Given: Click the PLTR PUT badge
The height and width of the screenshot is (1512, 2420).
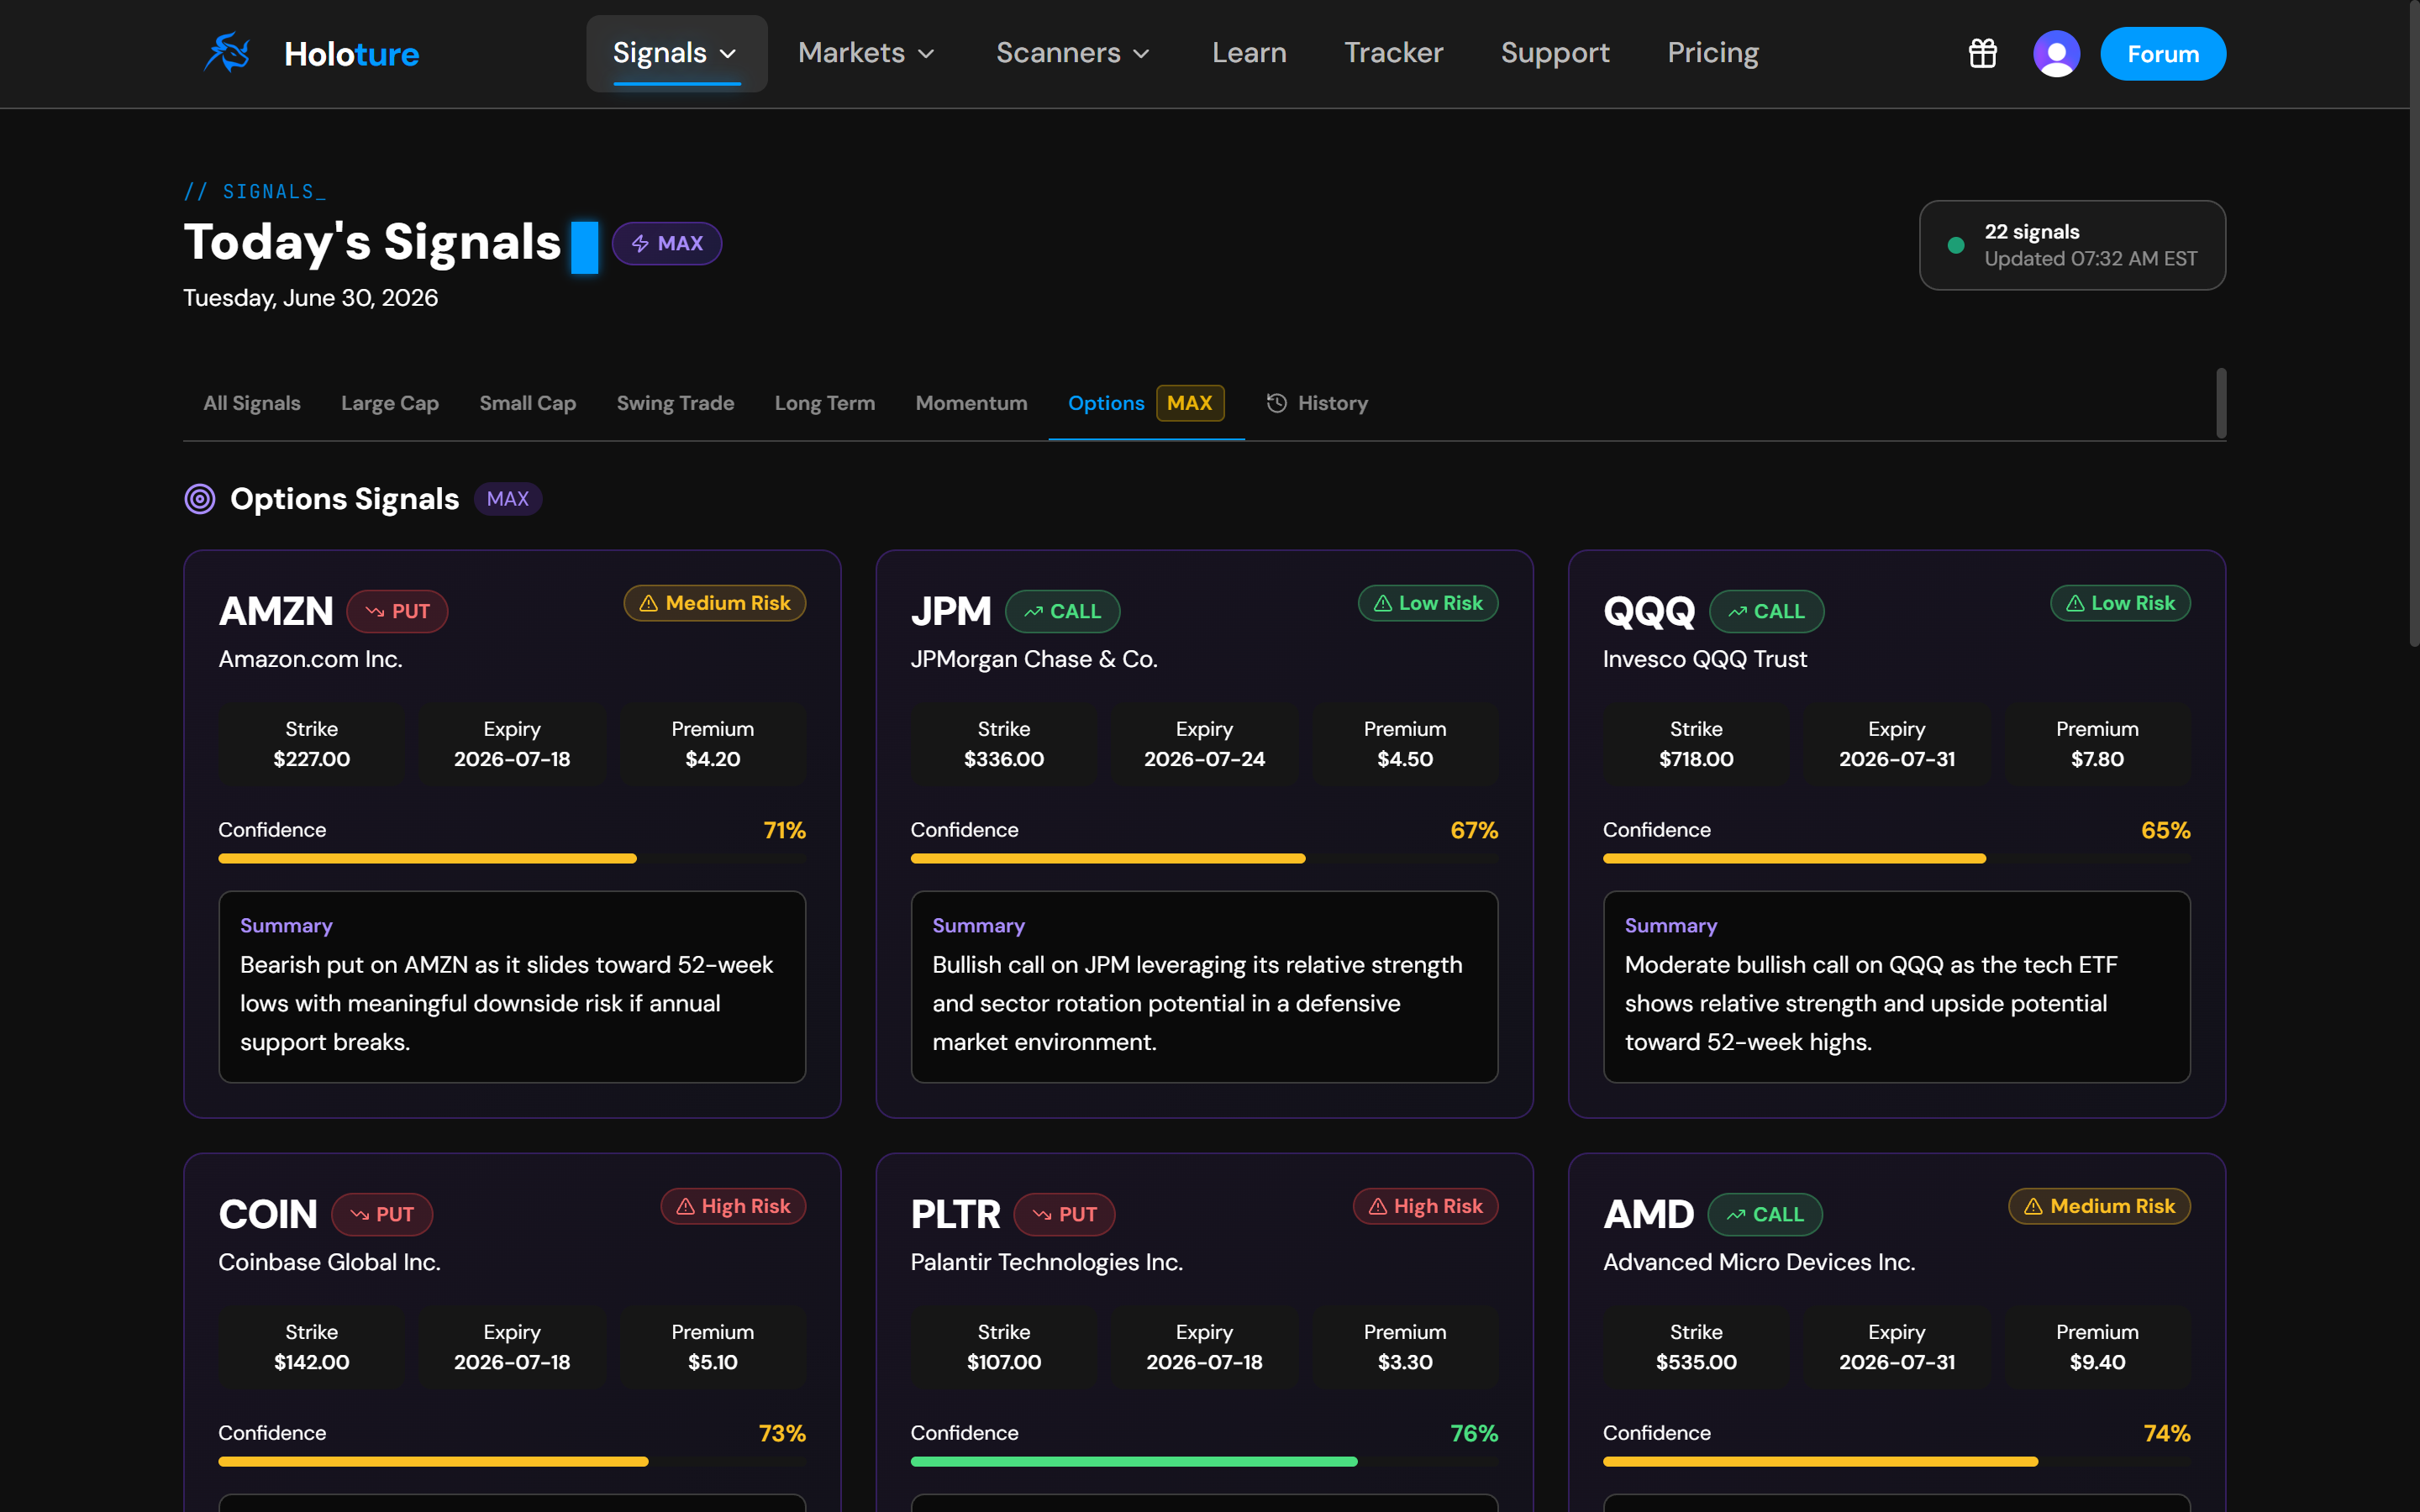Looking at the screenshot, I should [1064, 1214].
